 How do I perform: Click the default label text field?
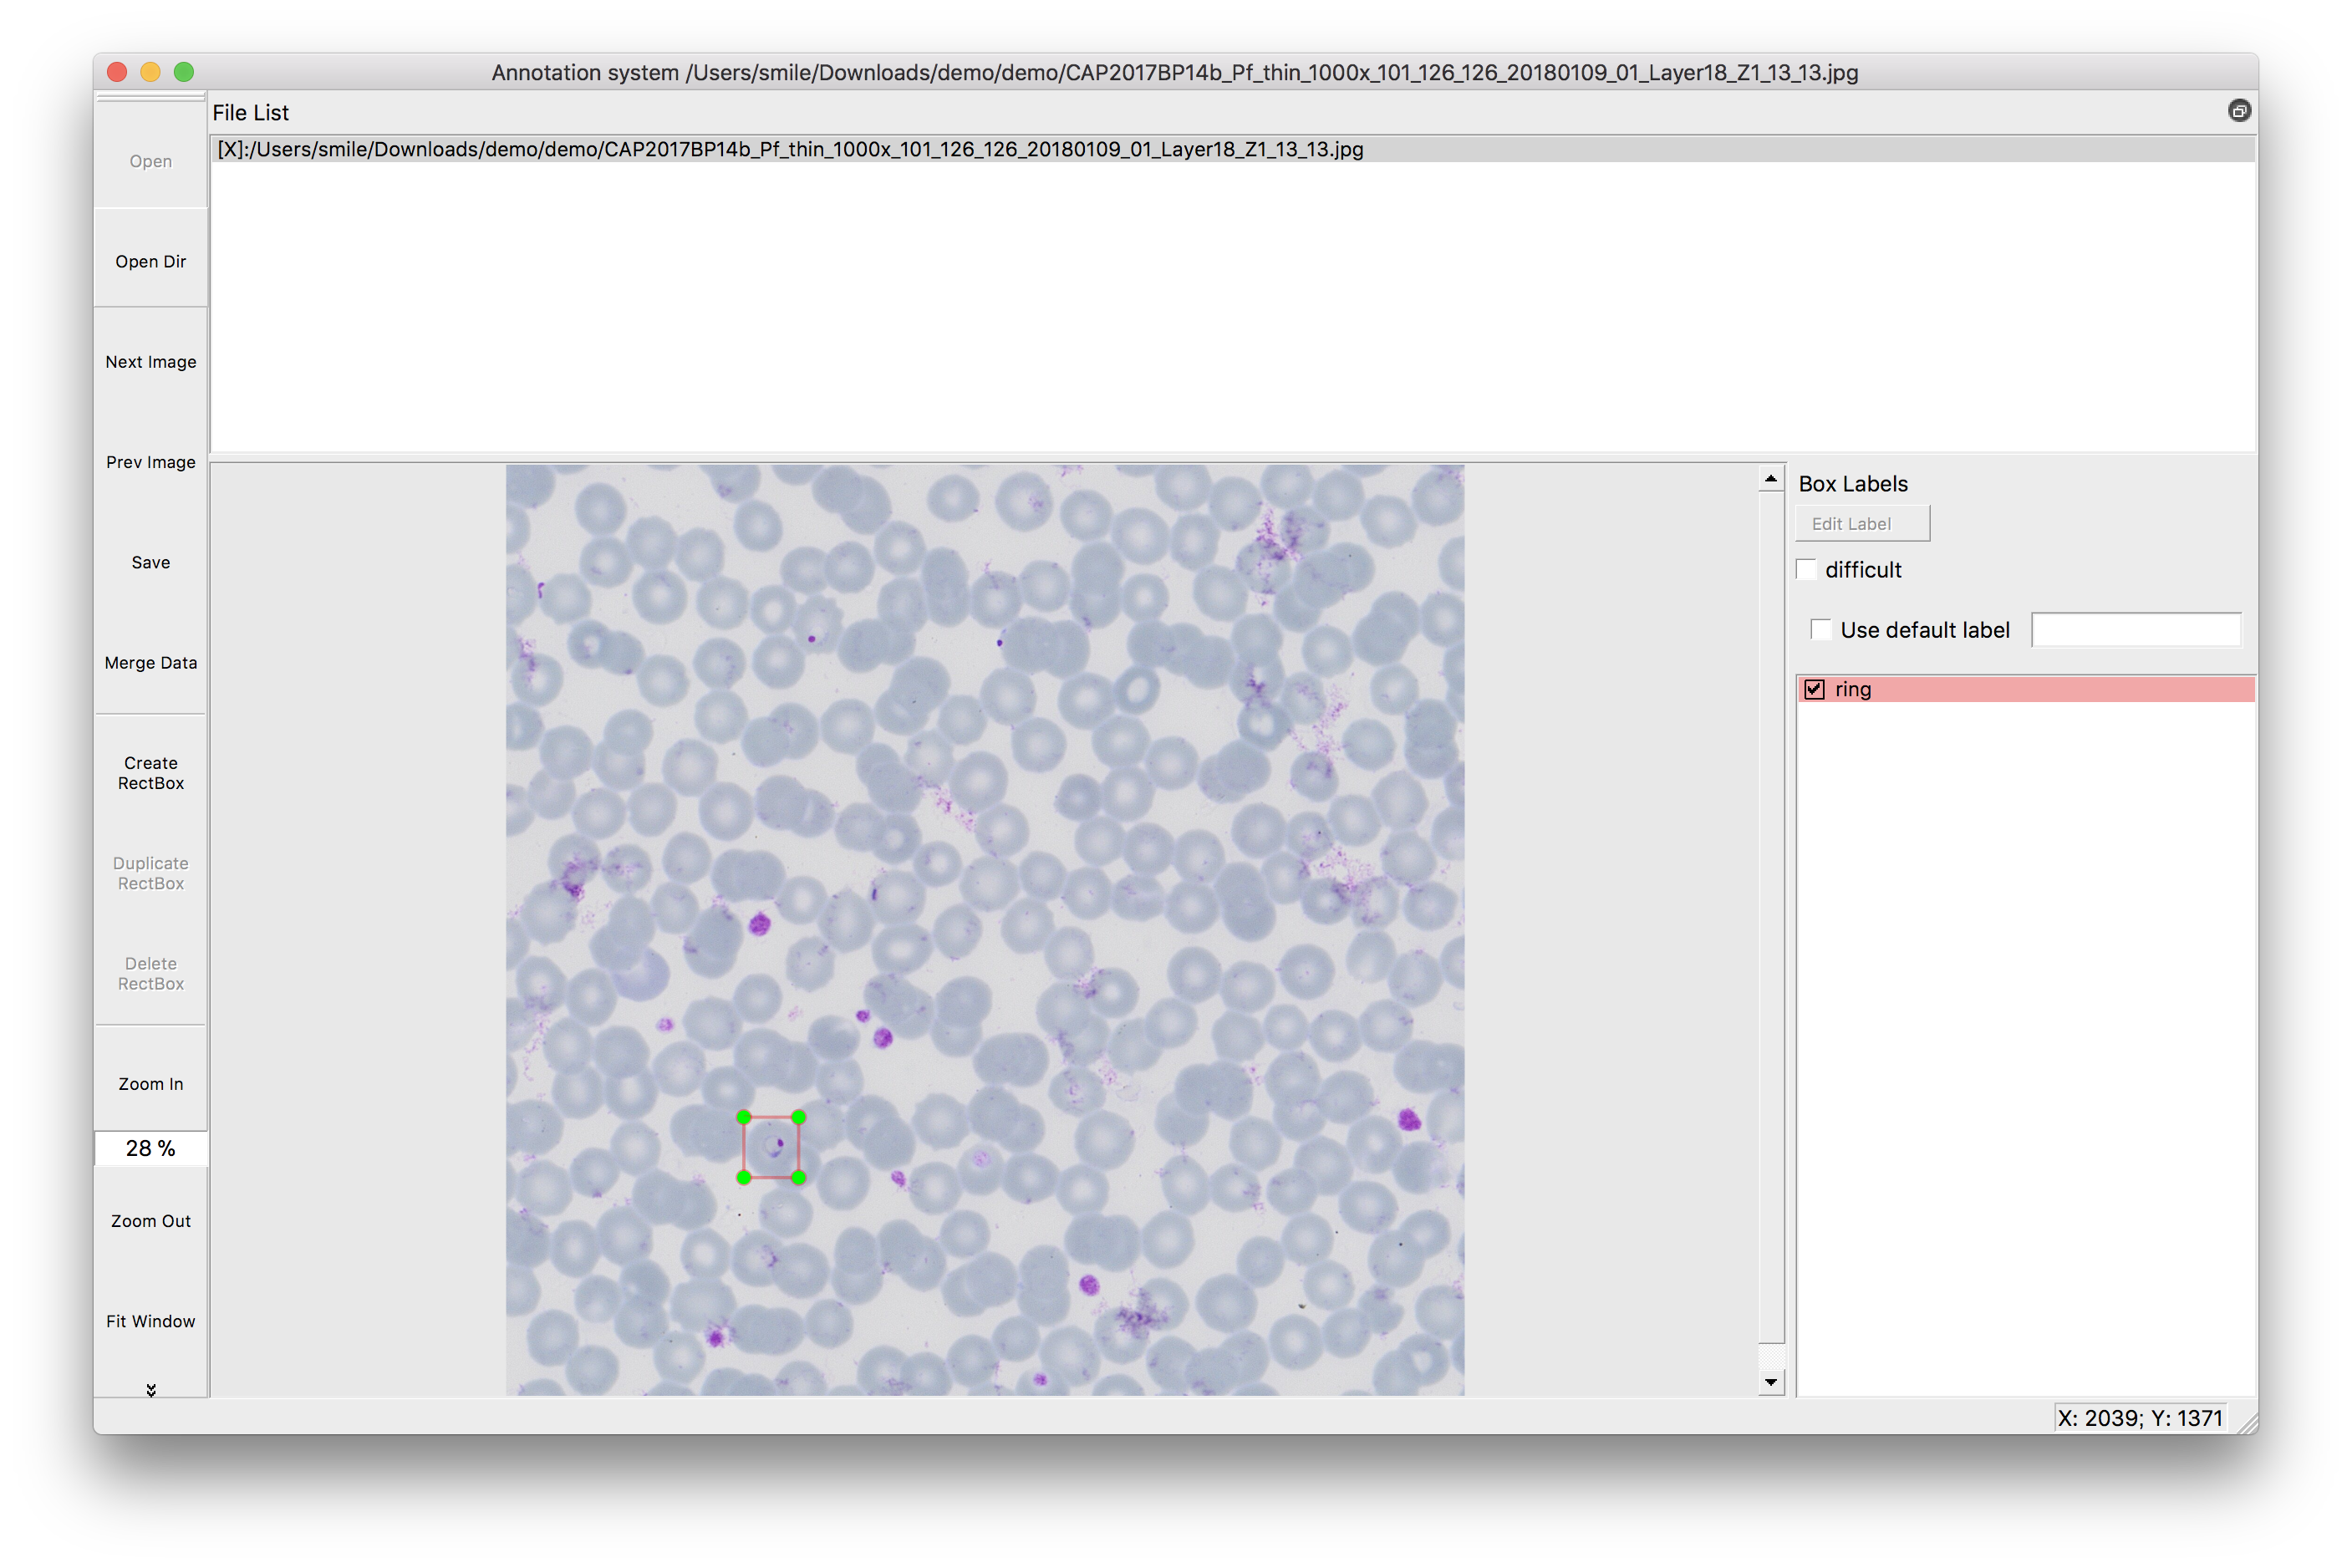pos(2136,630)
